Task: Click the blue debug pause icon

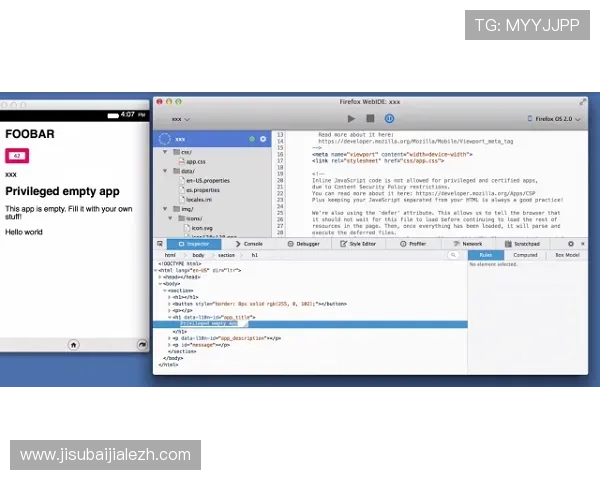Action: click(x=389, y=118)
